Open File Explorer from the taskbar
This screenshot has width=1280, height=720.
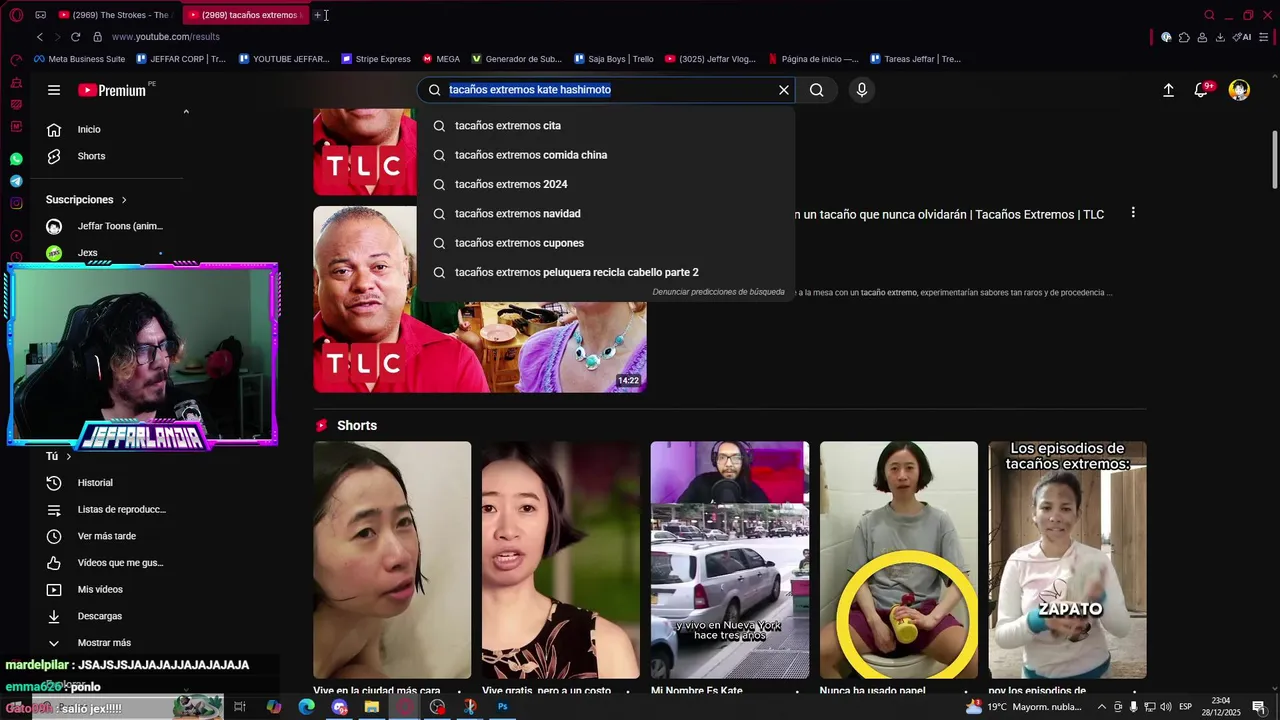point(372,707)
